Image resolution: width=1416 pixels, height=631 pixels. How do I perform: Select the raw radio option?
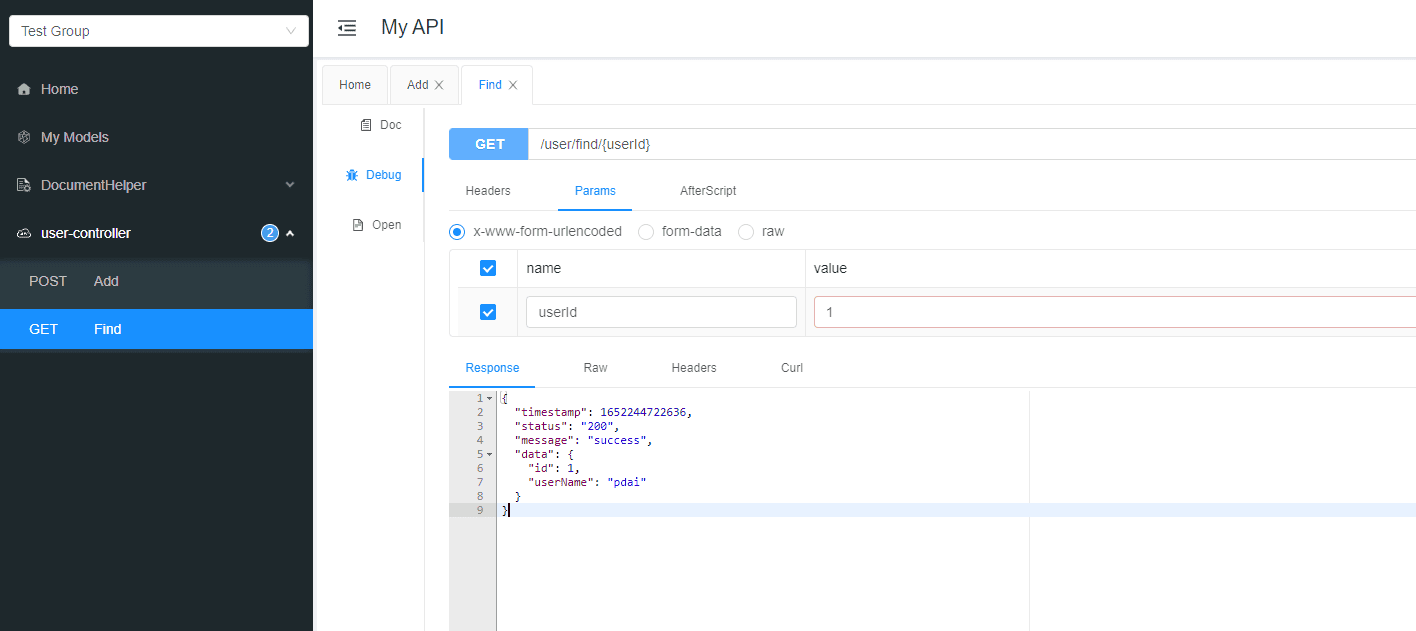(x=746, y=231)
